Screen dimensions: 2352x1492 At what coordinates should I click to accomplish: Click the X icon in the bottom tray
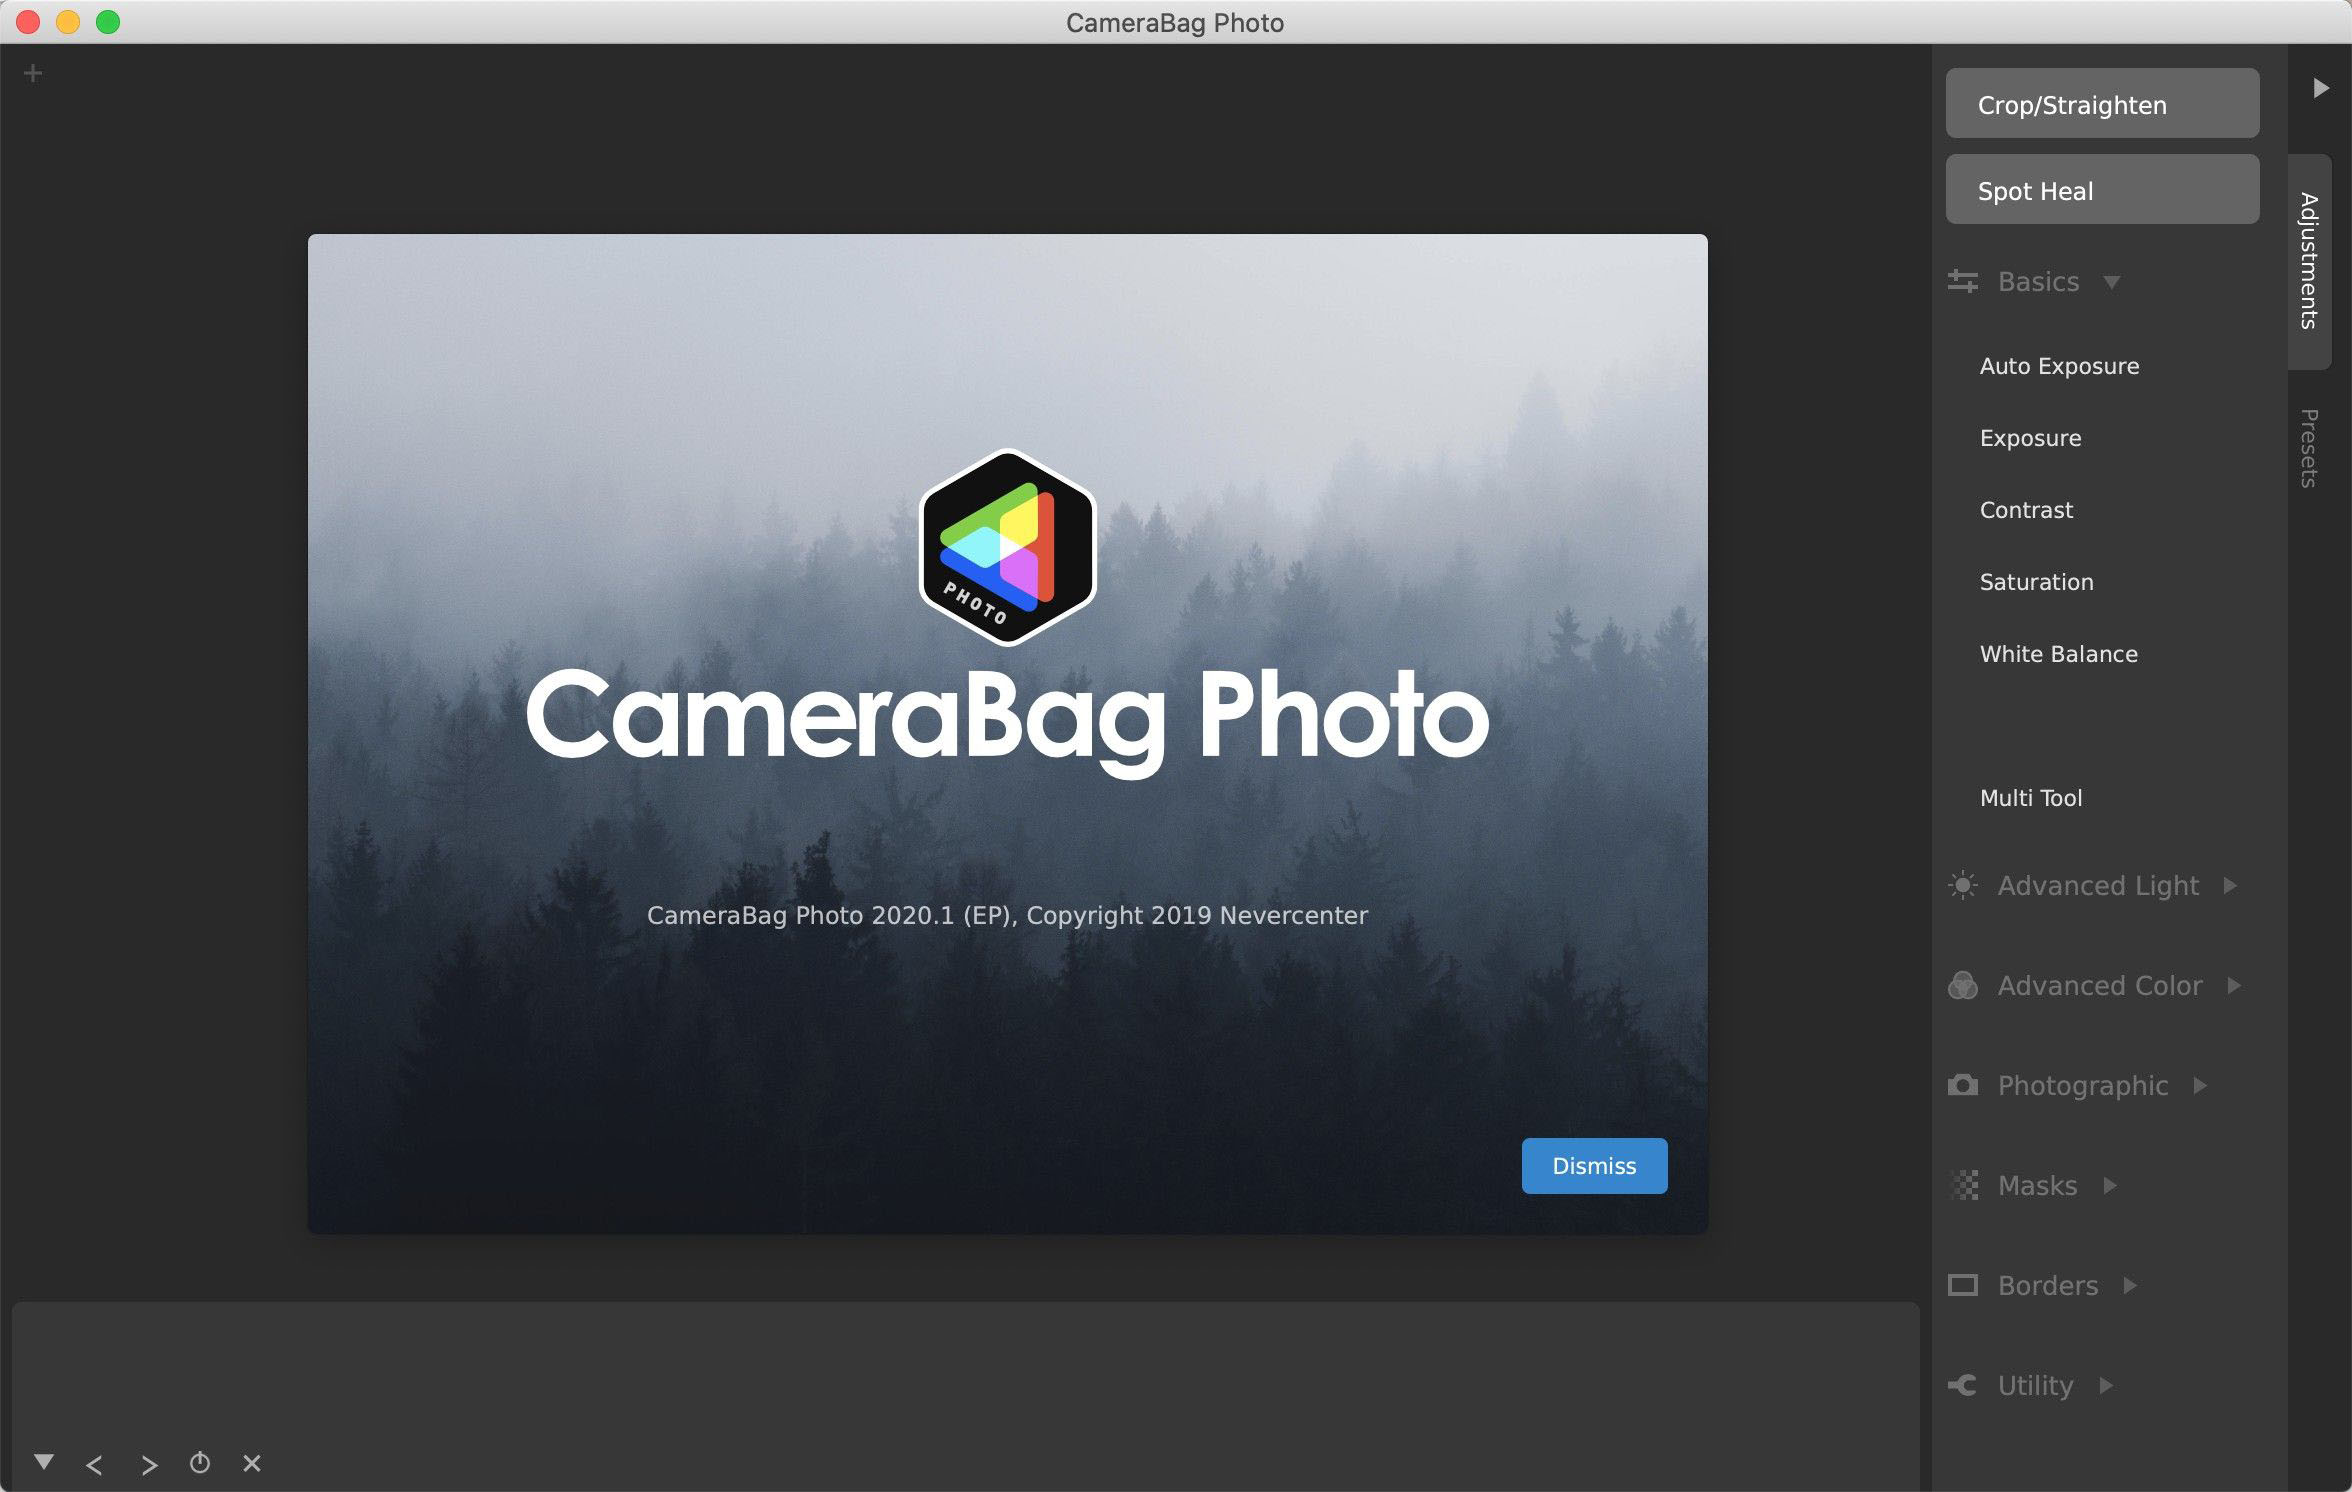(252, 1463)
